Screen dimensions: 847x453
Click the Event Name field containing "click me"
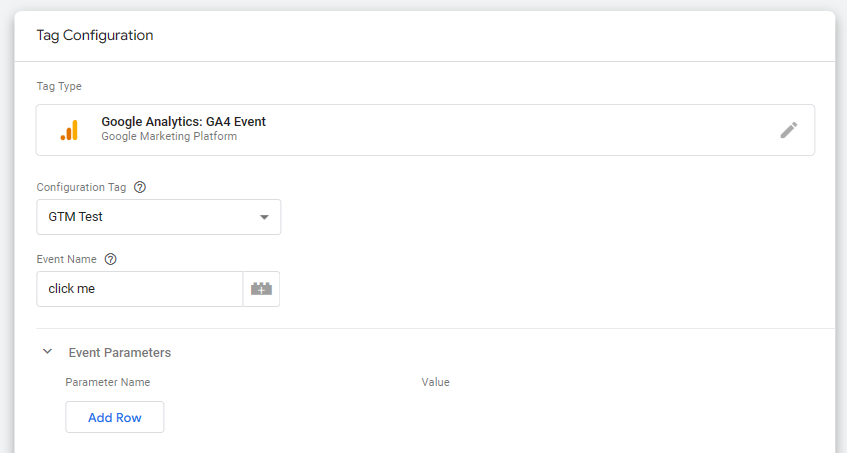click(x=140, y=290)
